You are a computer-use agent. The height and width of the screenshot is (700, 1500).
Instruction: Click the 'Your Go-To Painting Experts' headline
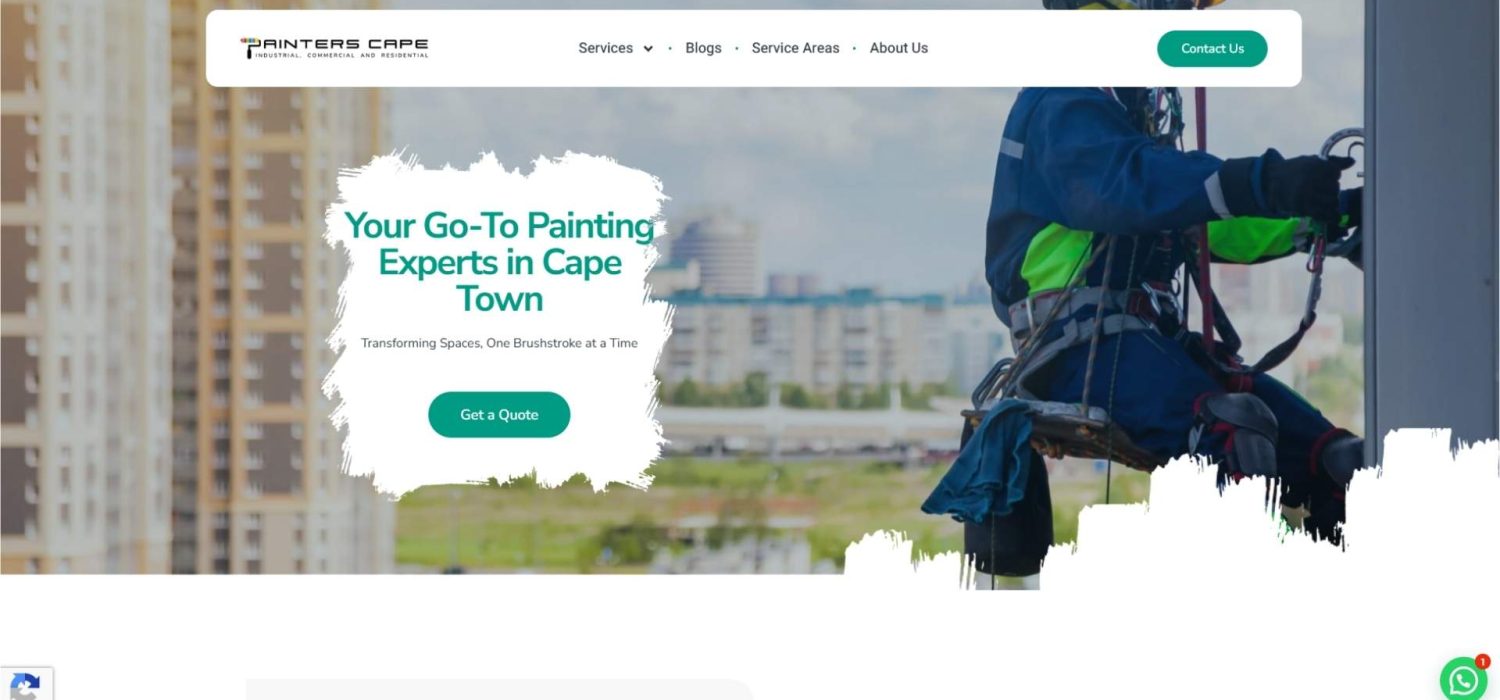click(499, 262)
